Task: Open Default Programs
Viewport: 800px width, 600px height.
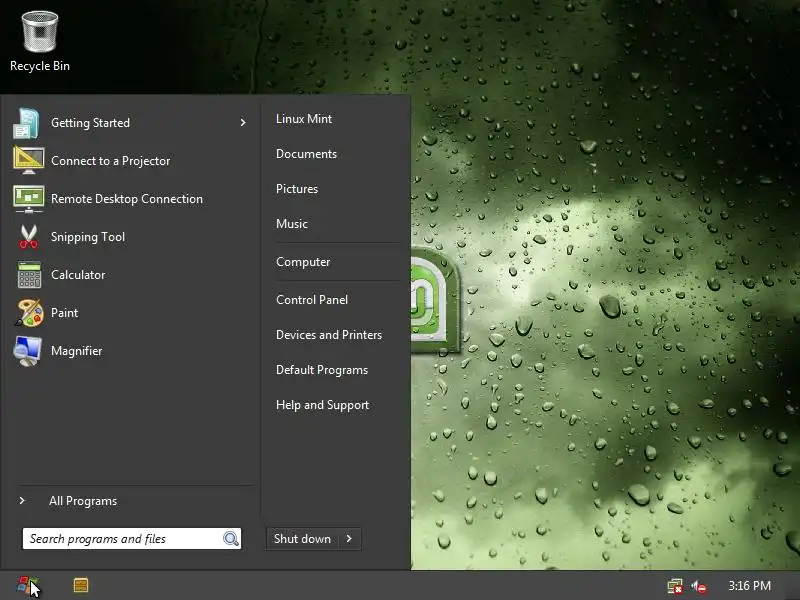Action: [322, 370]
